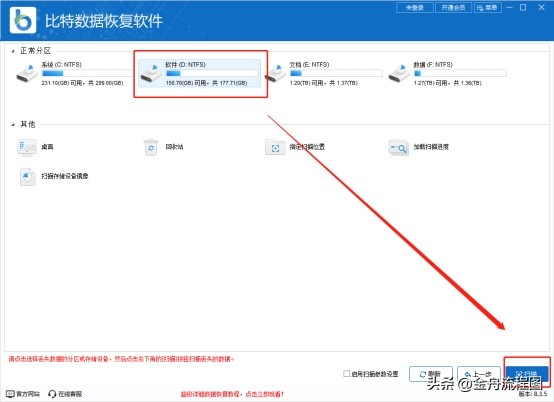Click the 在线客服 text link
This screenshot has width=554, height=402.
point(70,394)
